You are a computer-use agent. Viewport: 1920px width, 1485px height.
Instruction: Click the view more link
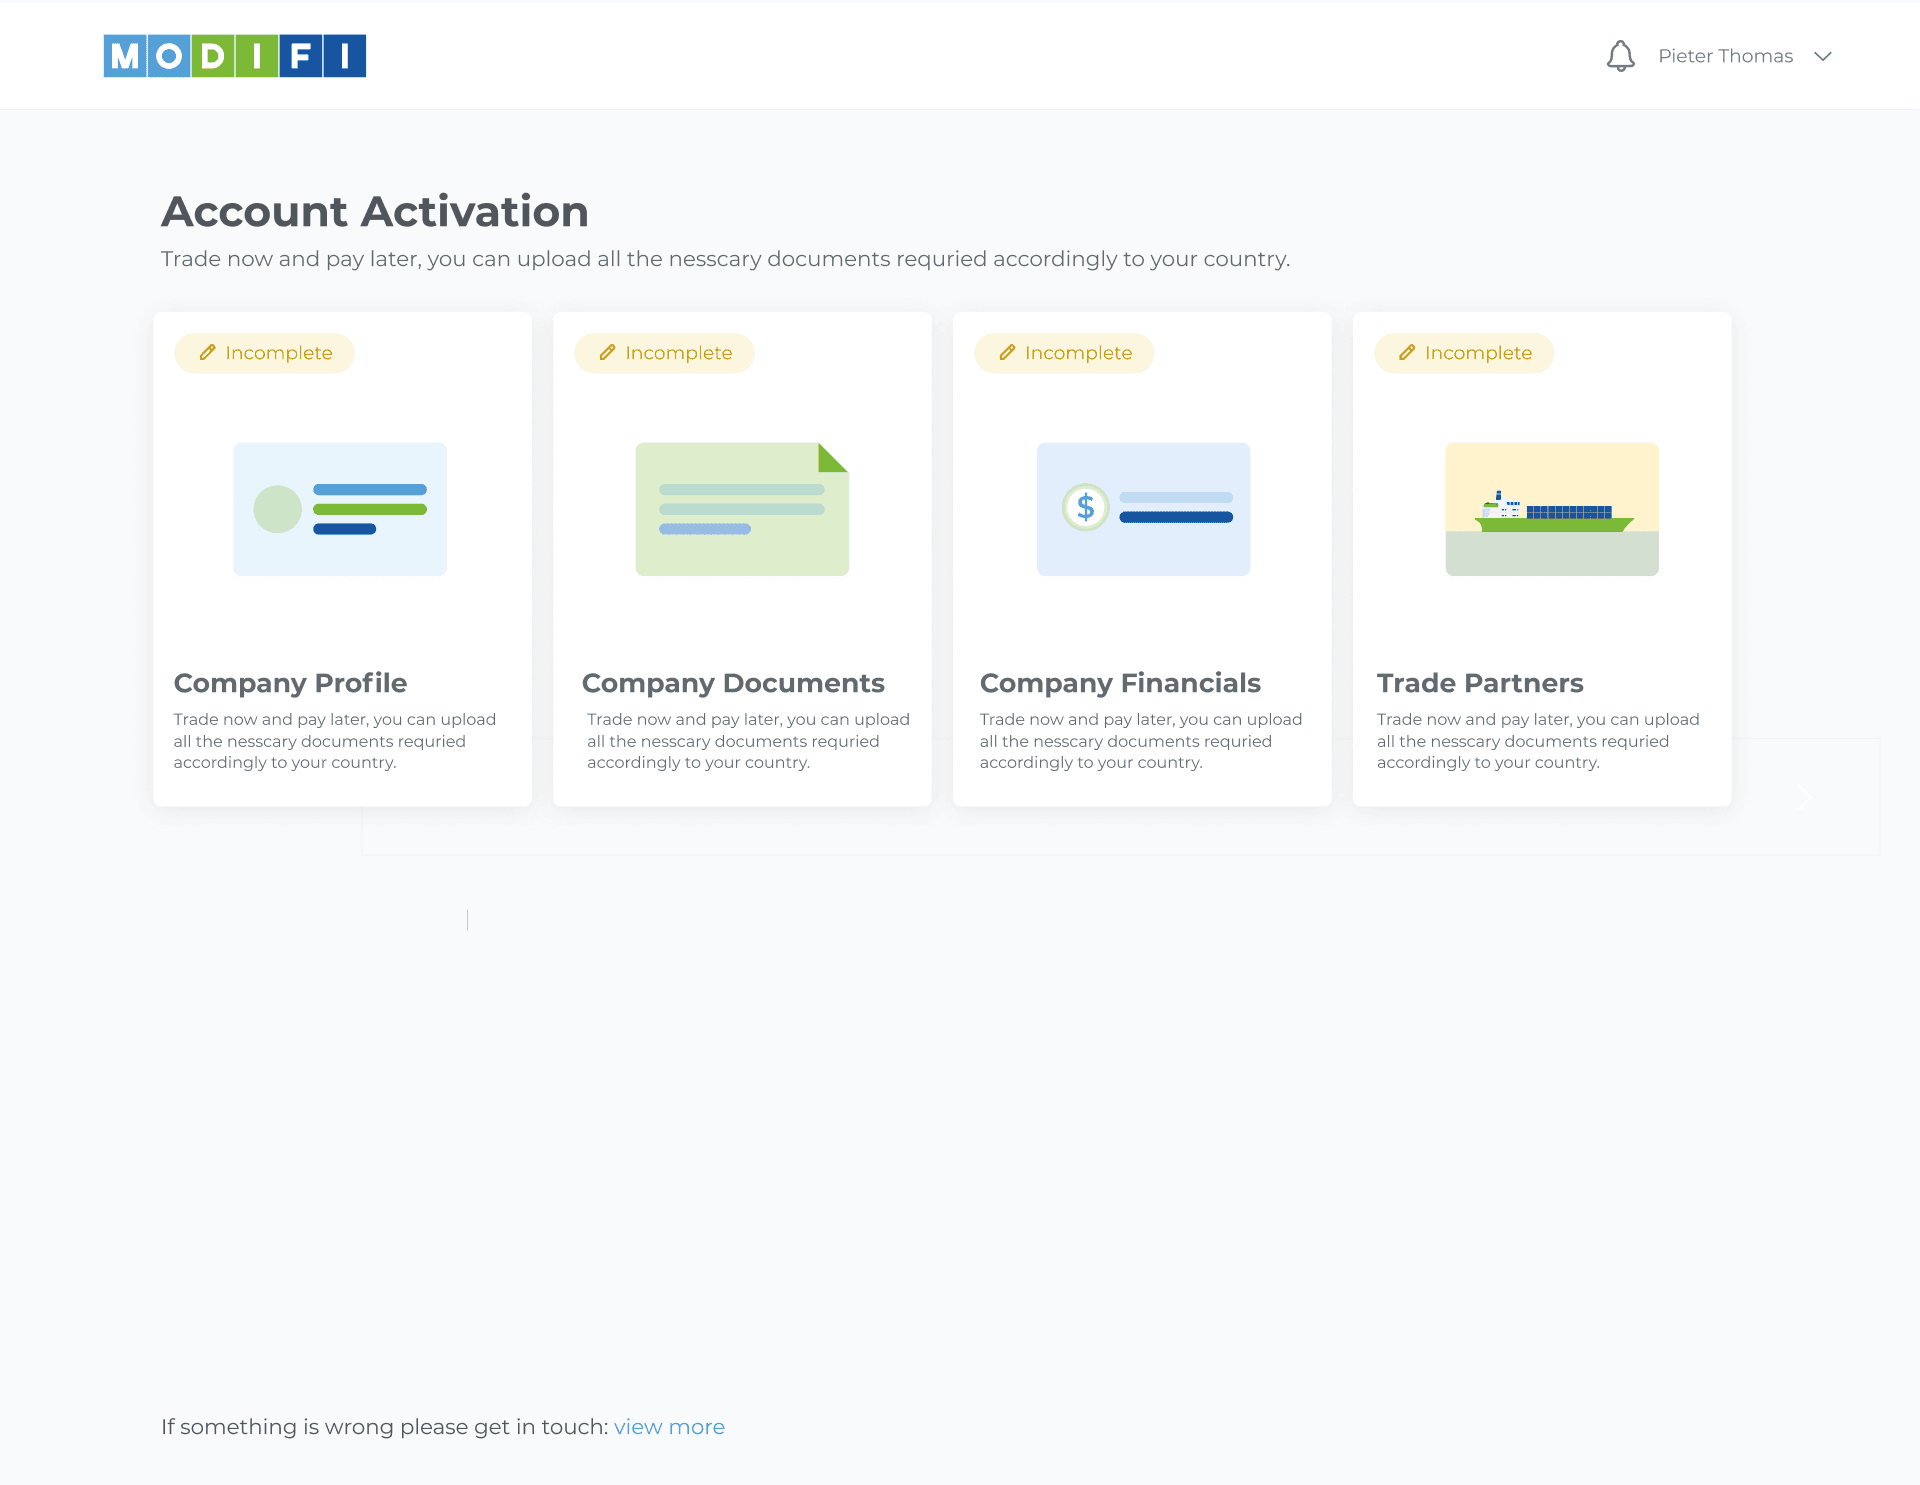(x=669, y=1427)
